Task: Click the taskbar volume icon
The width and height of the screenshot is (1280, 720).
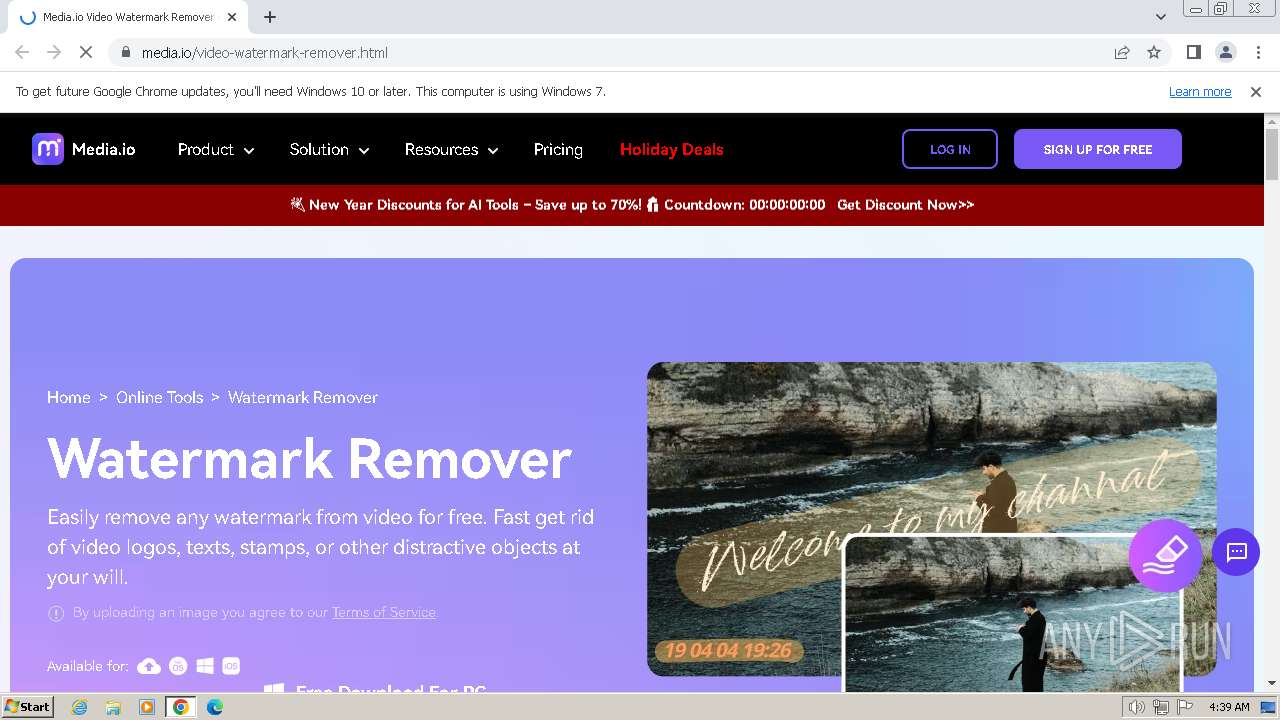Action: click(x=1136, y=707)
